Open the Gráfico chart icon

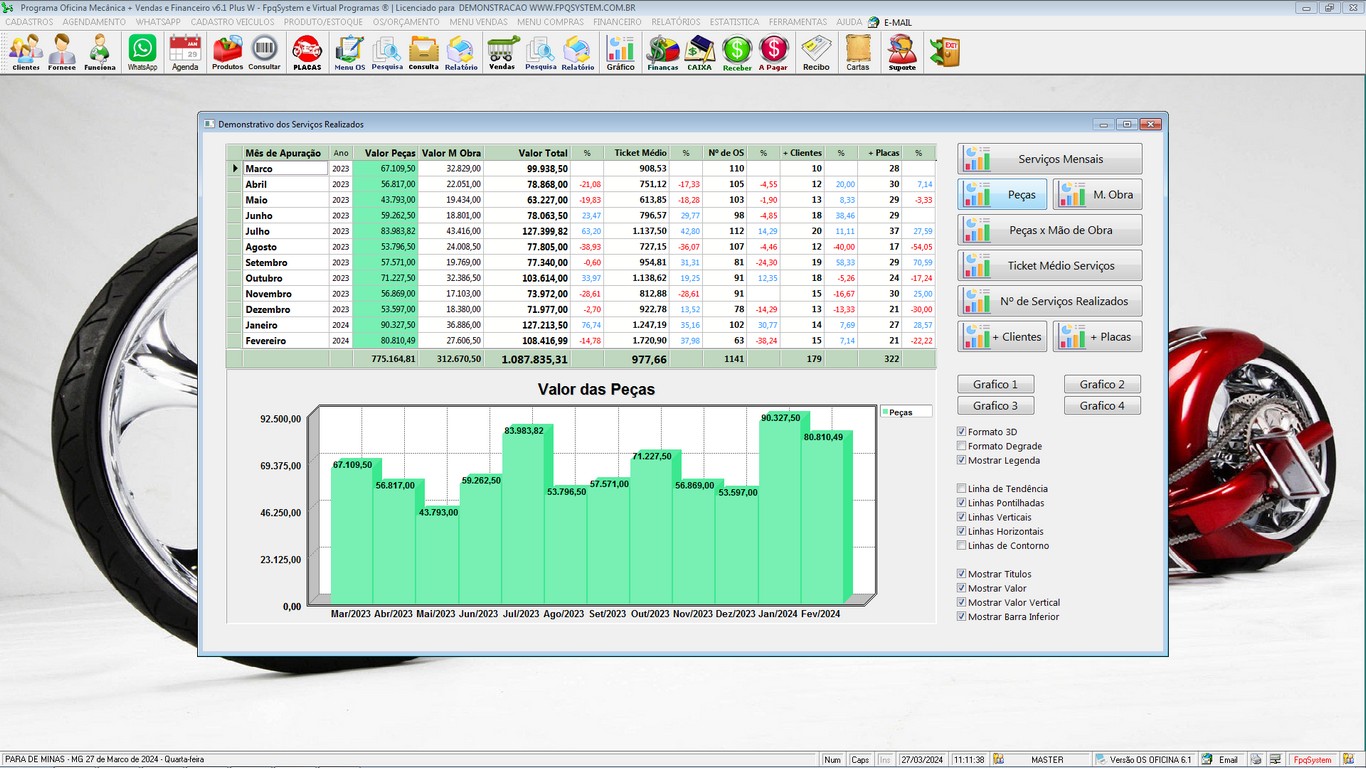coord(620,52)
